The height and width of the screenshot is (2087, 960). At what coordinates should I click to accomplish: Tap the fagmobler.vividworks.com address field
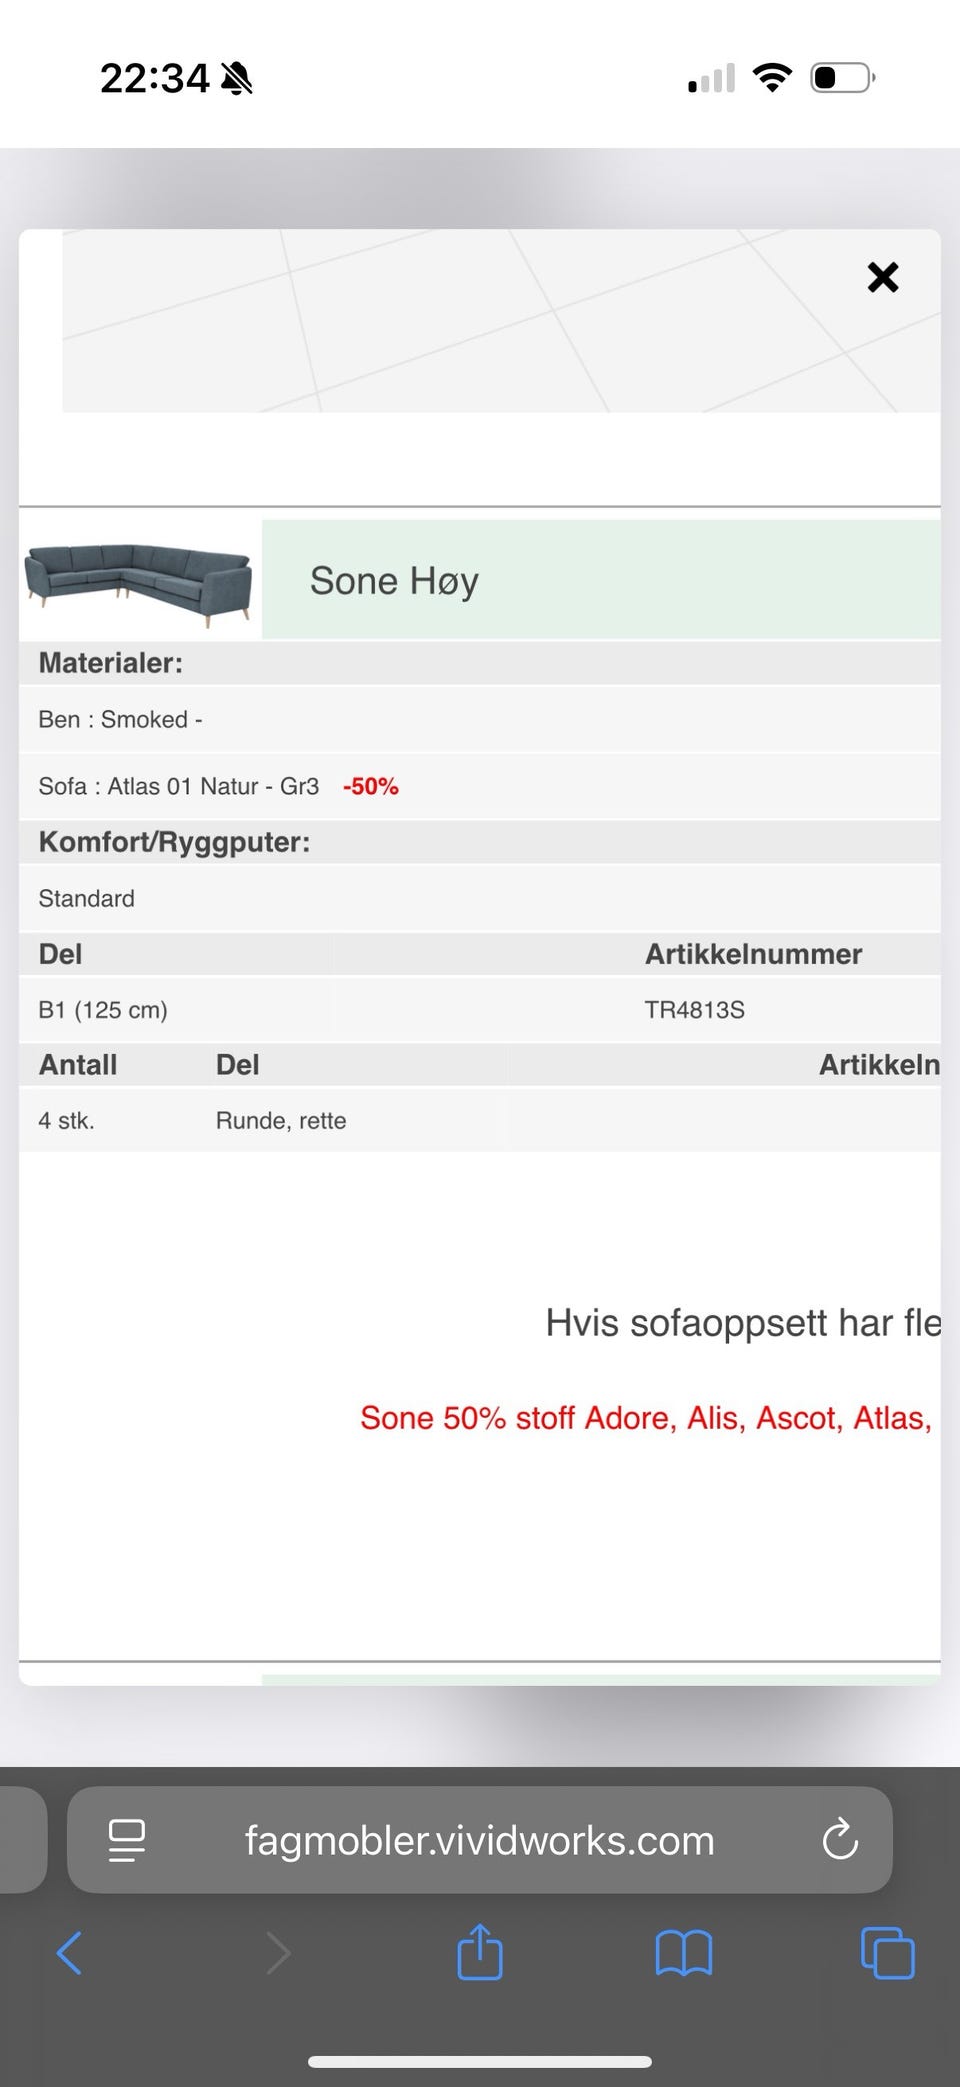480,1840
